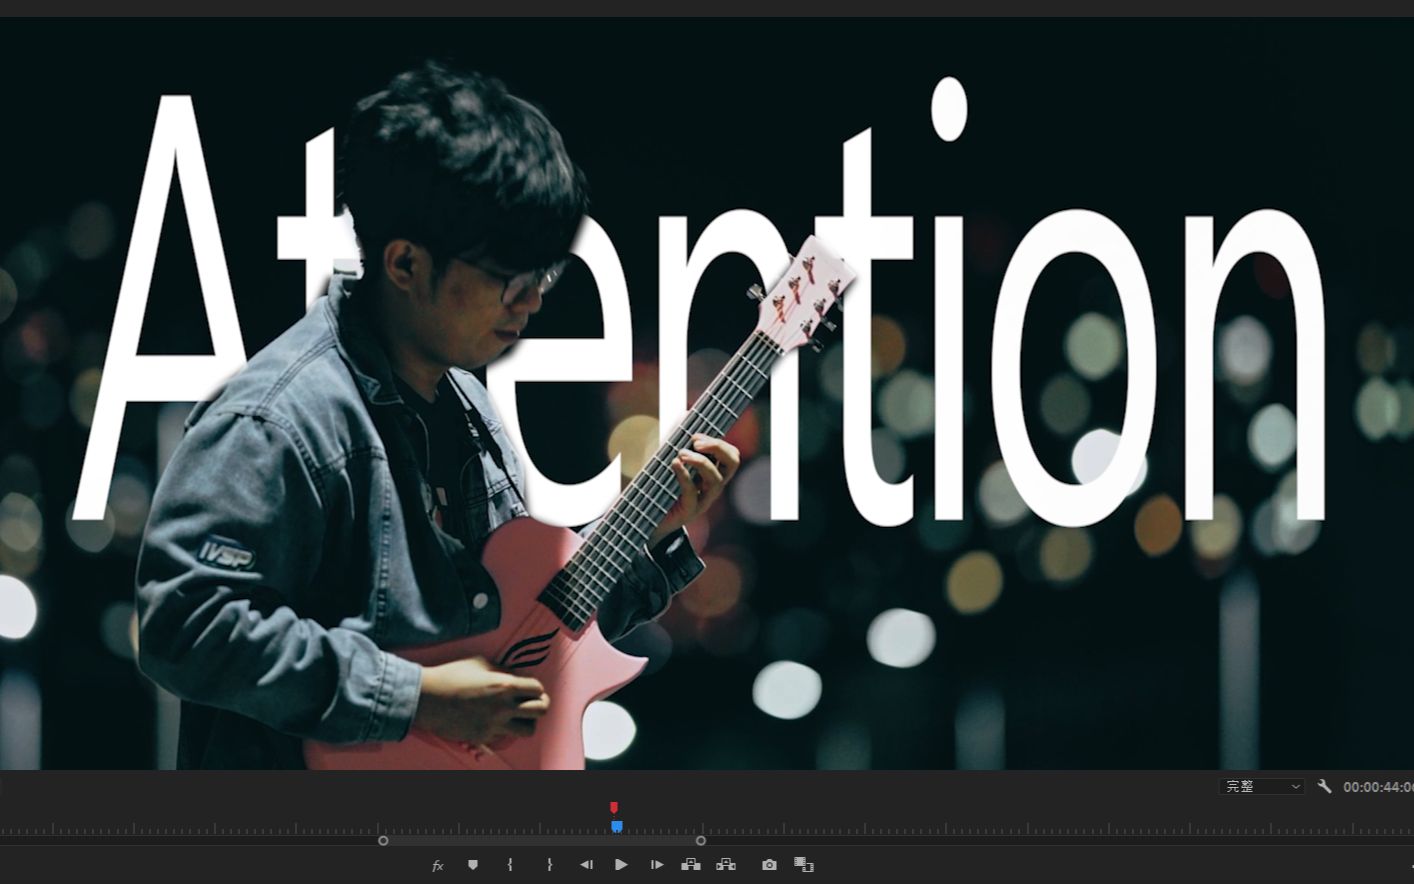Click the Extract icon
This screenshot has height=884, width=1414.
726,865
